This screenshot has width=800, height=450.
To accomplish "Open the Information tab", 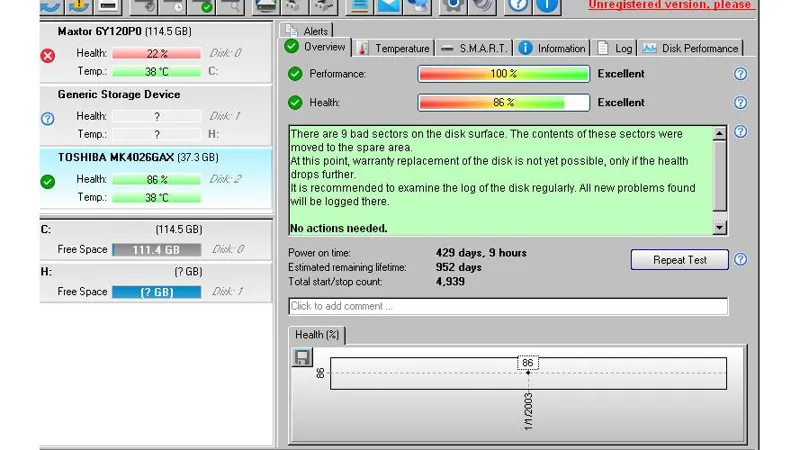I will (552, 48).
